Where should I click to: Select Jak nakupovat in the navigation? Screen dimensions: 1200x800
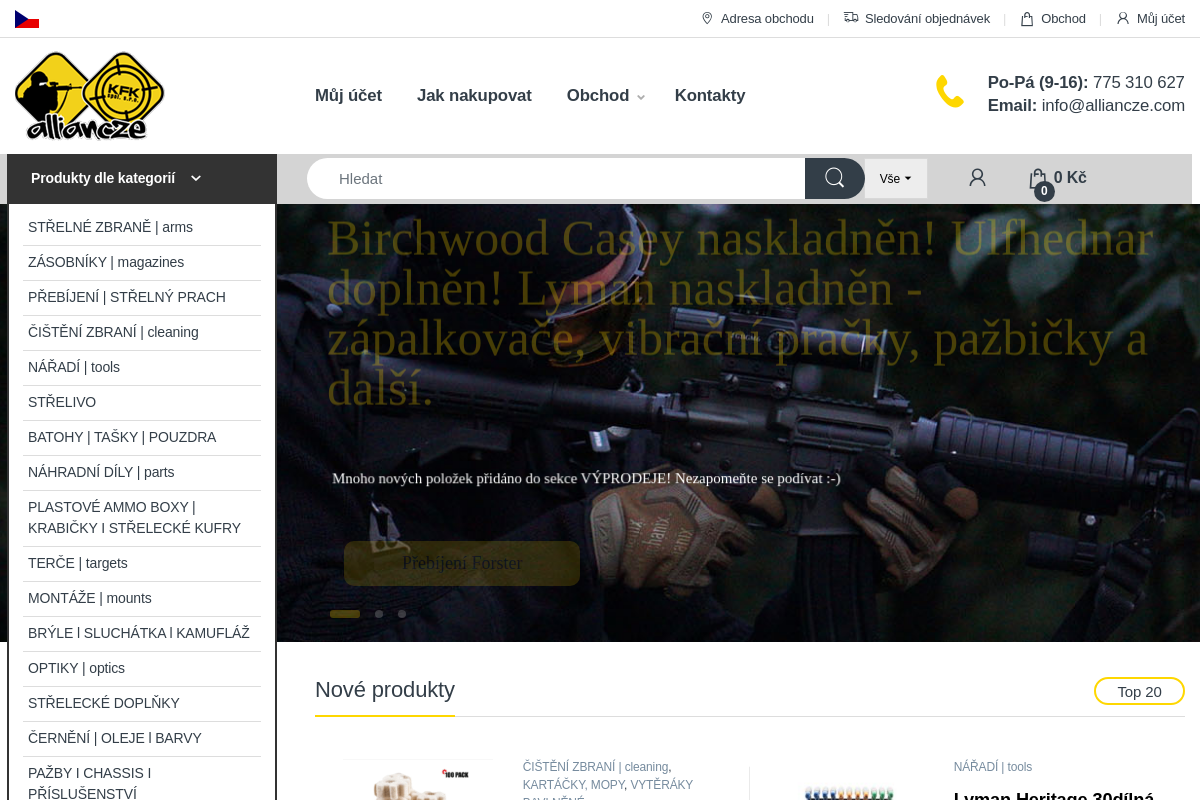(x=474, y=95)
